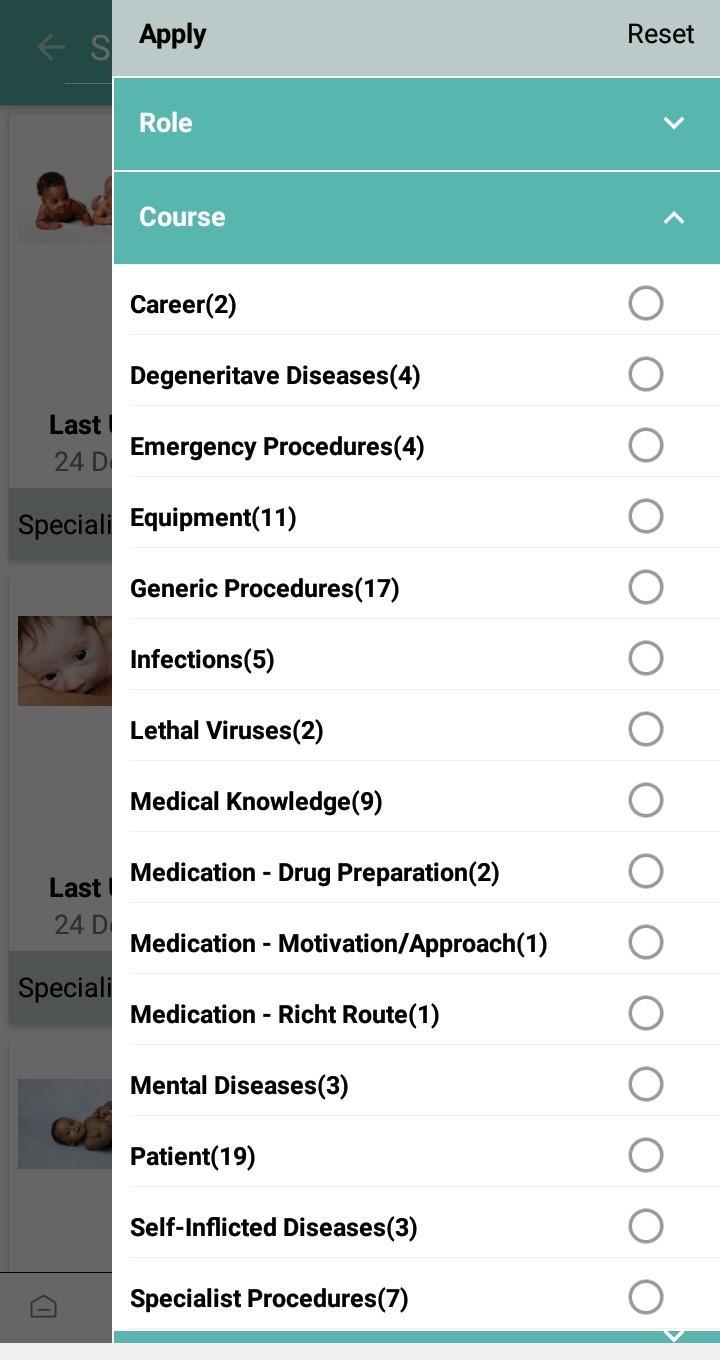Screen dimensions: 720x1360
Task: Select Lethal Viruses(2) course
Action: click(646, 729)
